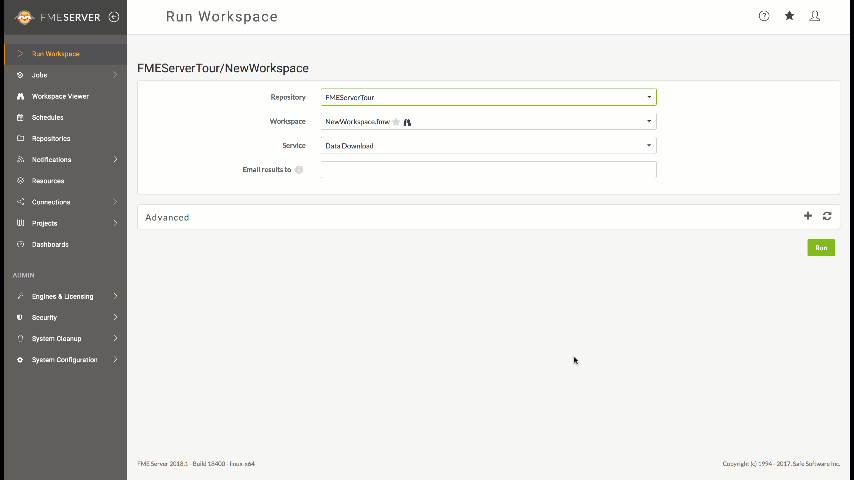
Task: Click the Schedules calendar icon
Action: tap(20, 117)
